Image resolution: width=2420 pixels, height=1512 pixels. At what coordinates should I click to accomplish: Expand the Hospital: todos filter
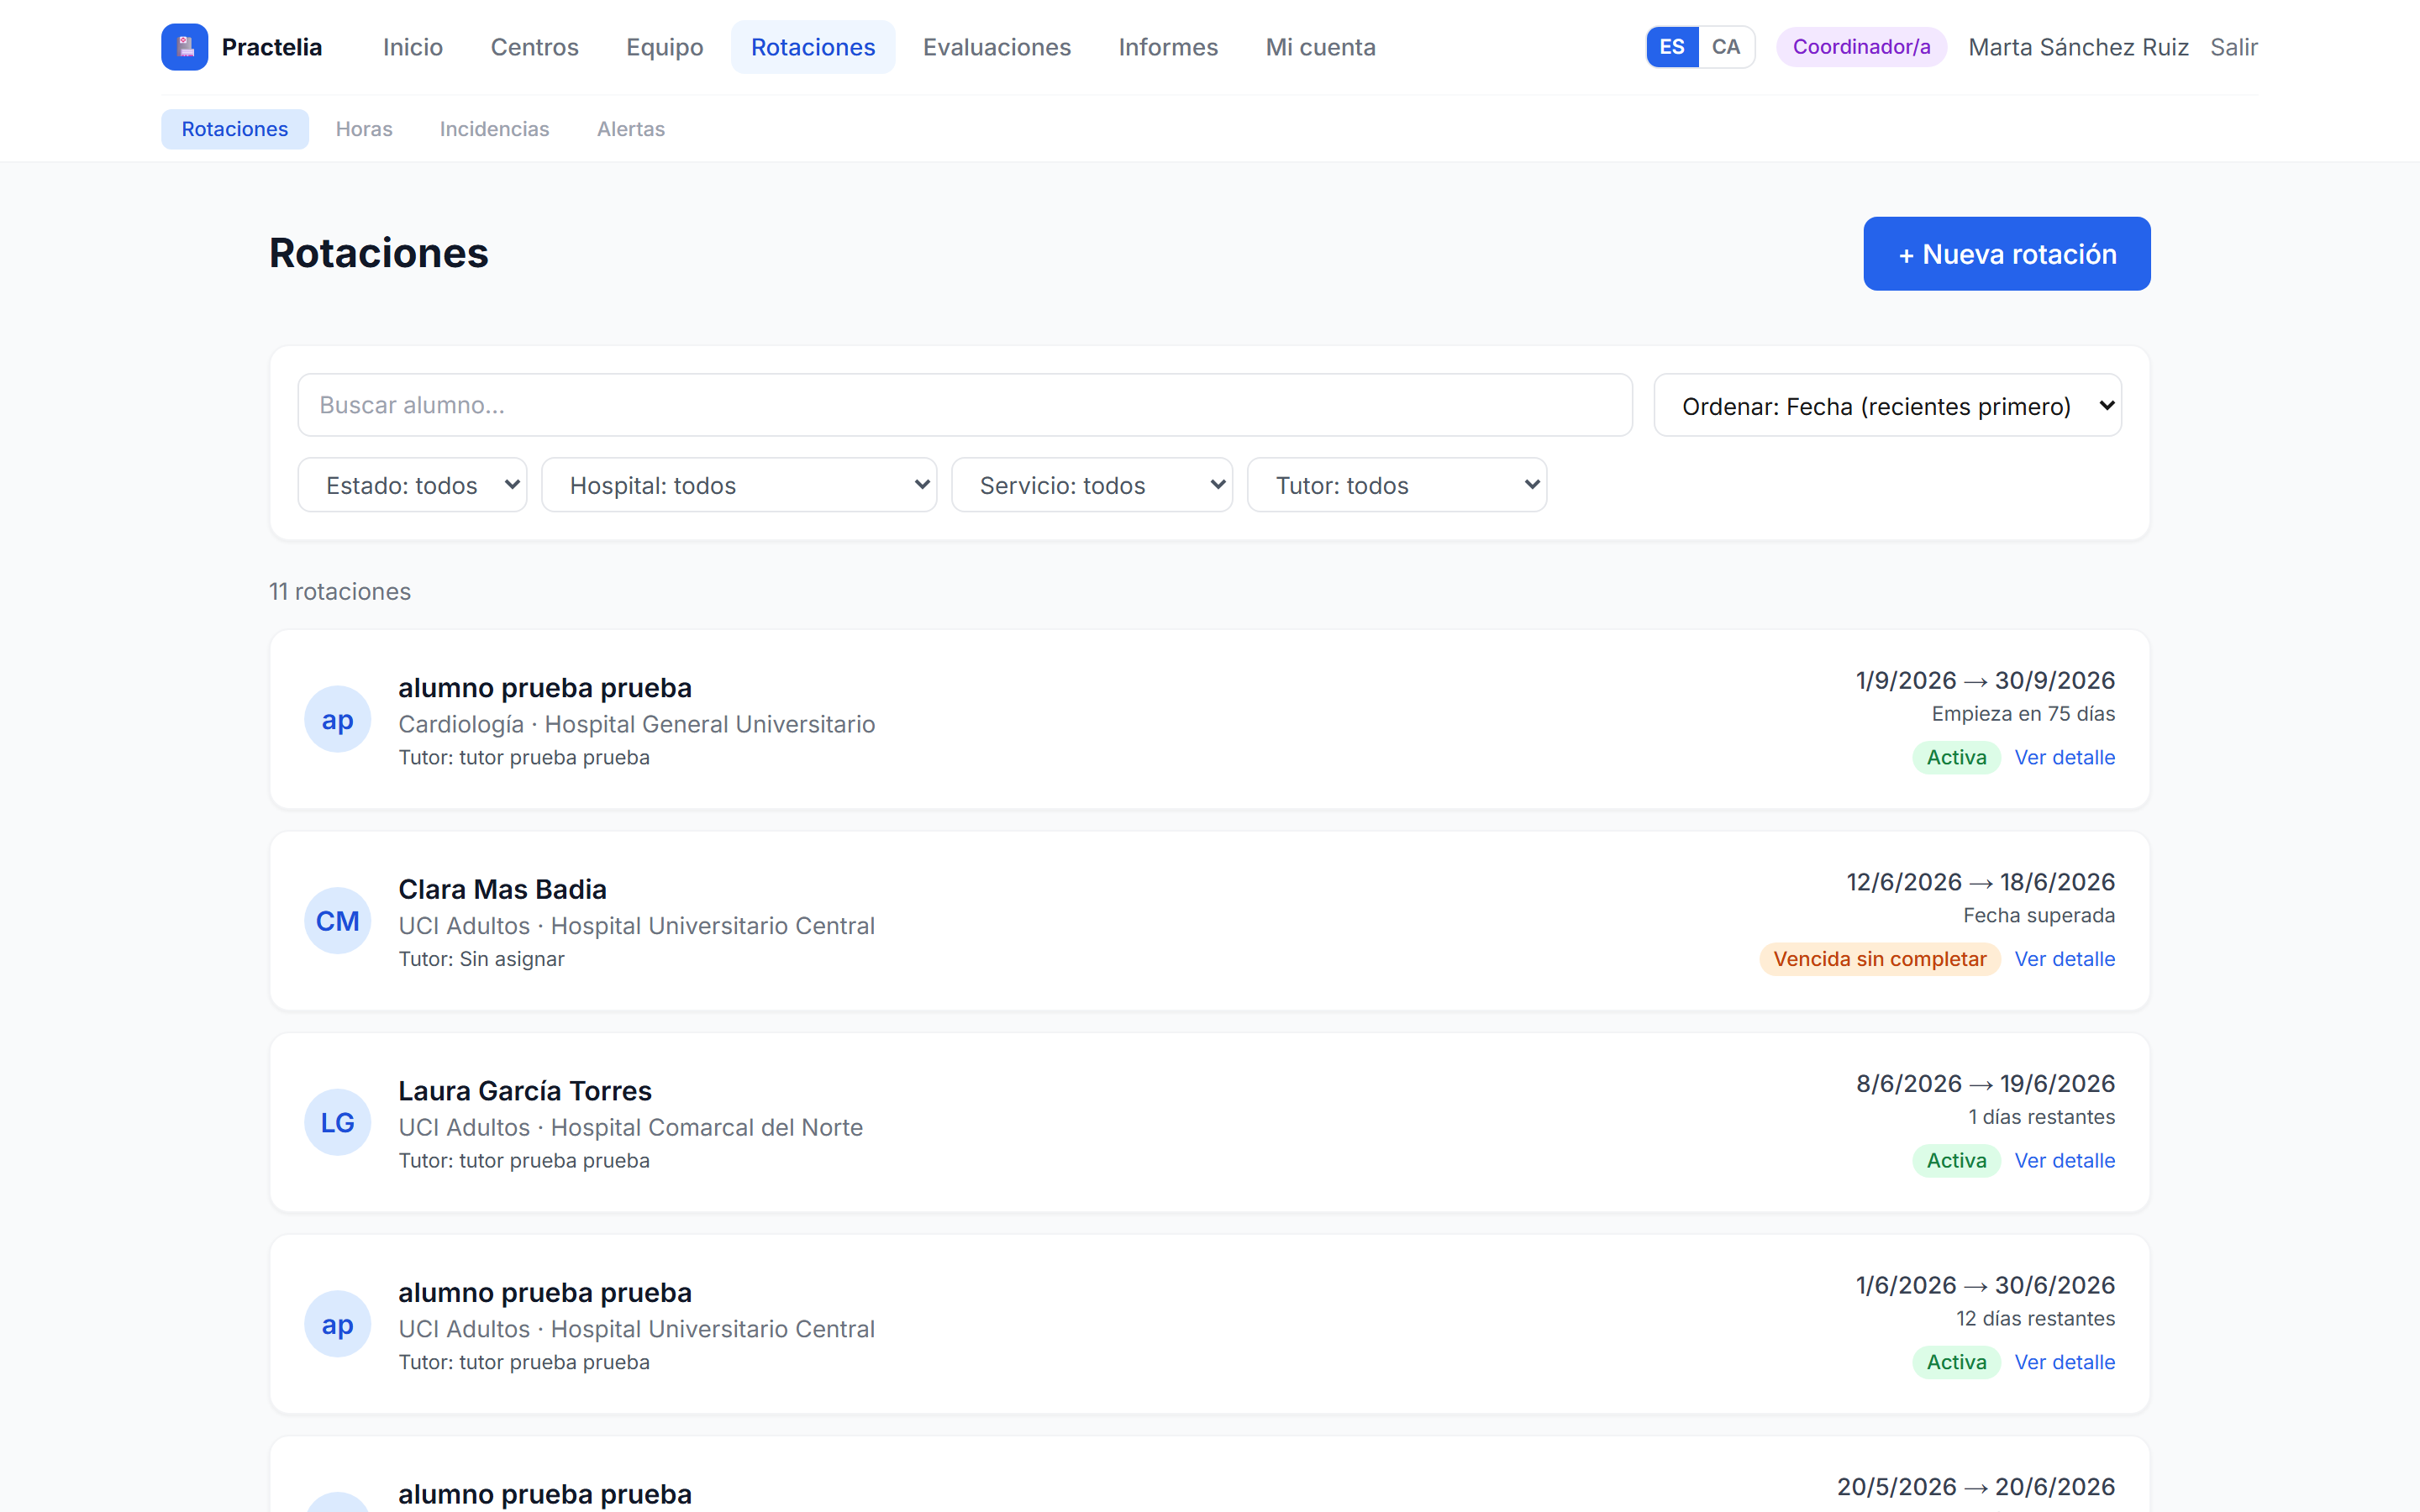click(739, 485)
